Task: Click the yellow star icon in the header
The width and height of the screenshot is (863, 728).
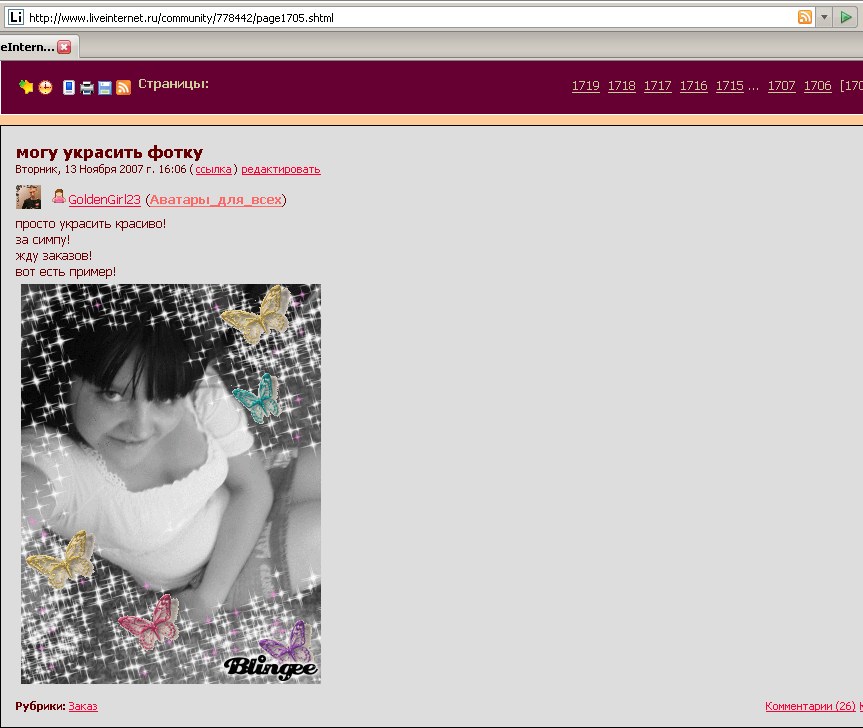Action: pos(26,87)
